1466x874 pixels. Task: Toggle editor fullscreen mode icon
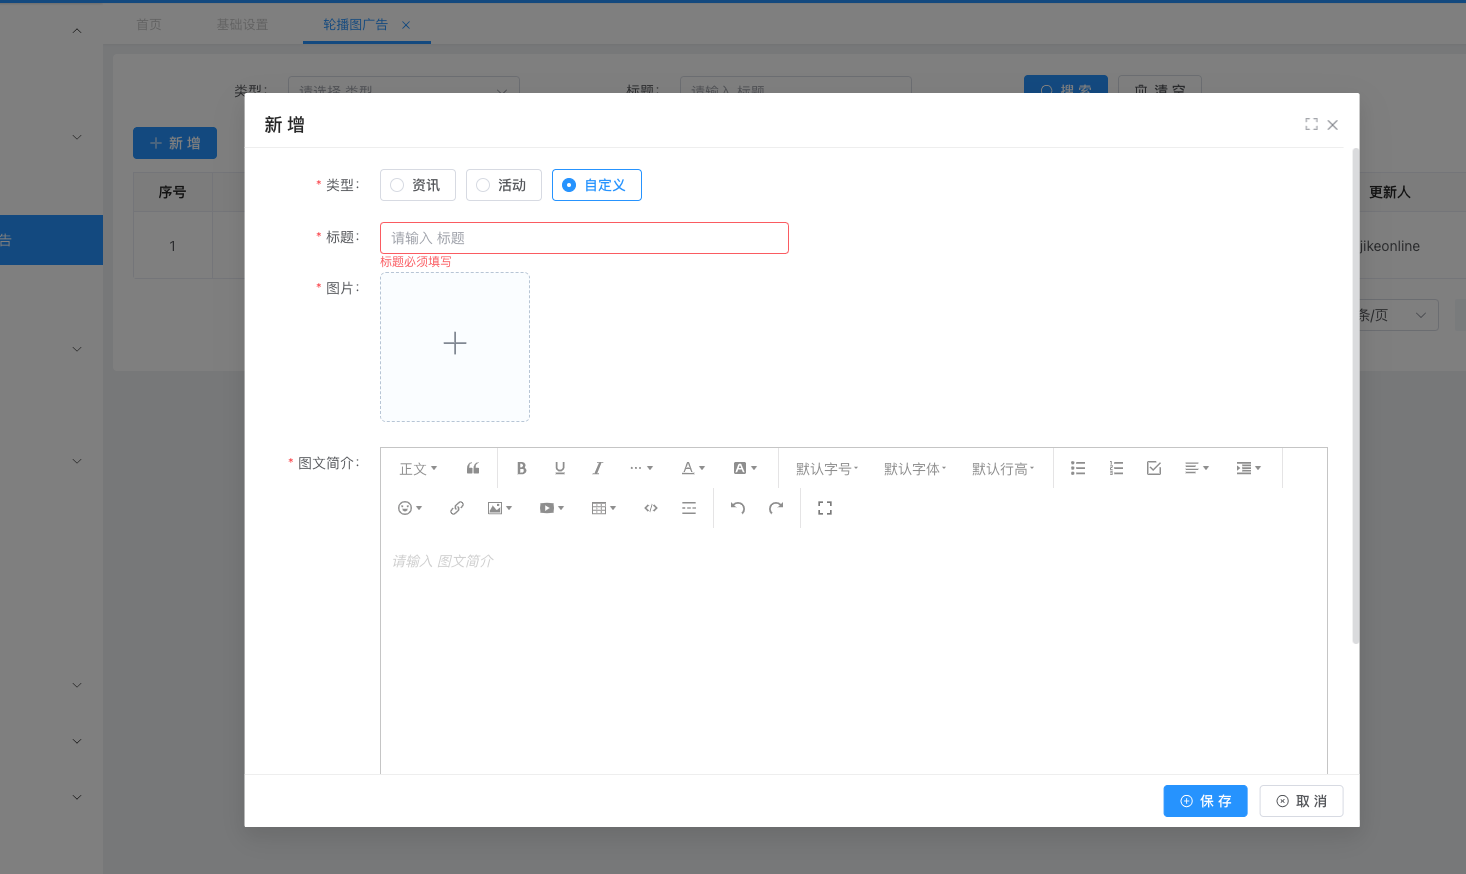point(825,508)
